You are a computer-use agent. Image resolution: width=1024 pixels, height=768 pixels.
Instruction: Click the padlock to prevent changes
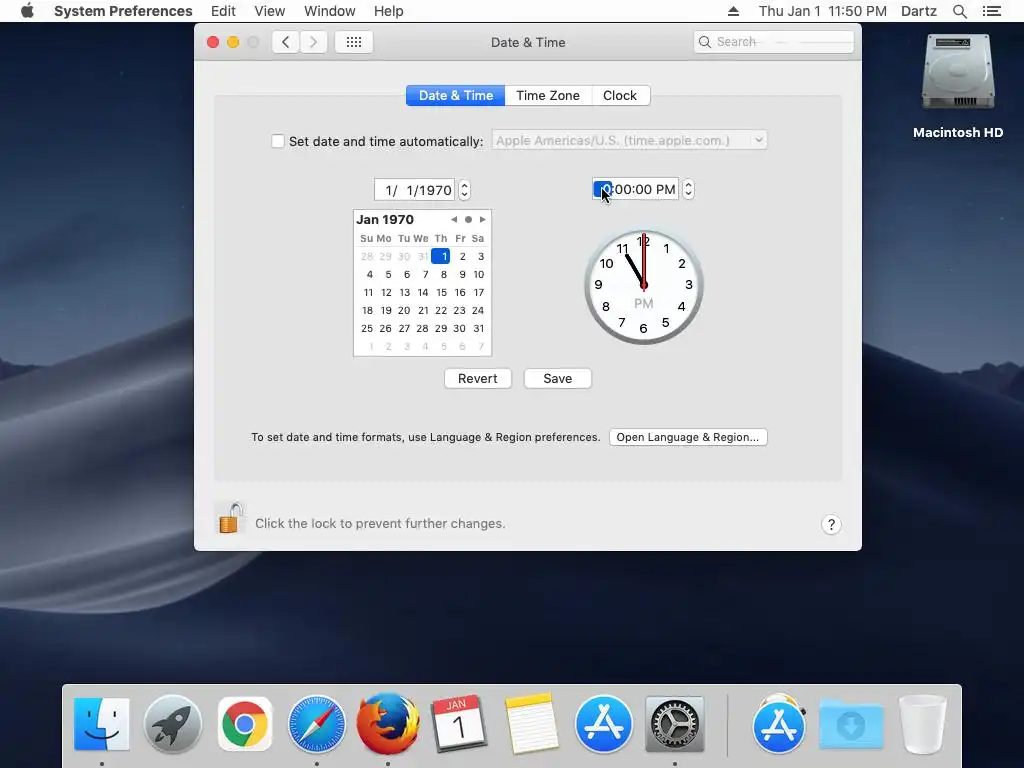pos(231,519)
